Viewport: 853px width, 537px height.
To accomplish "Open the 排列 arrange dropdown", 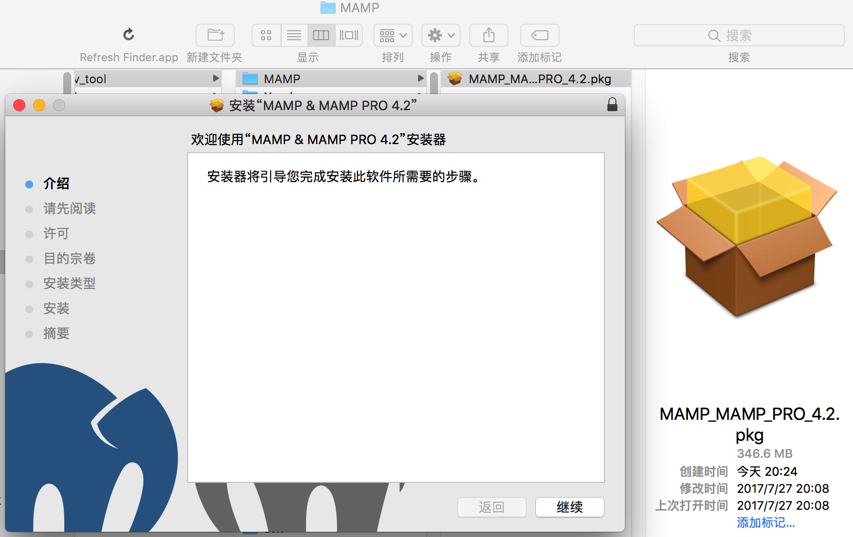I will (x=393, y=35).
